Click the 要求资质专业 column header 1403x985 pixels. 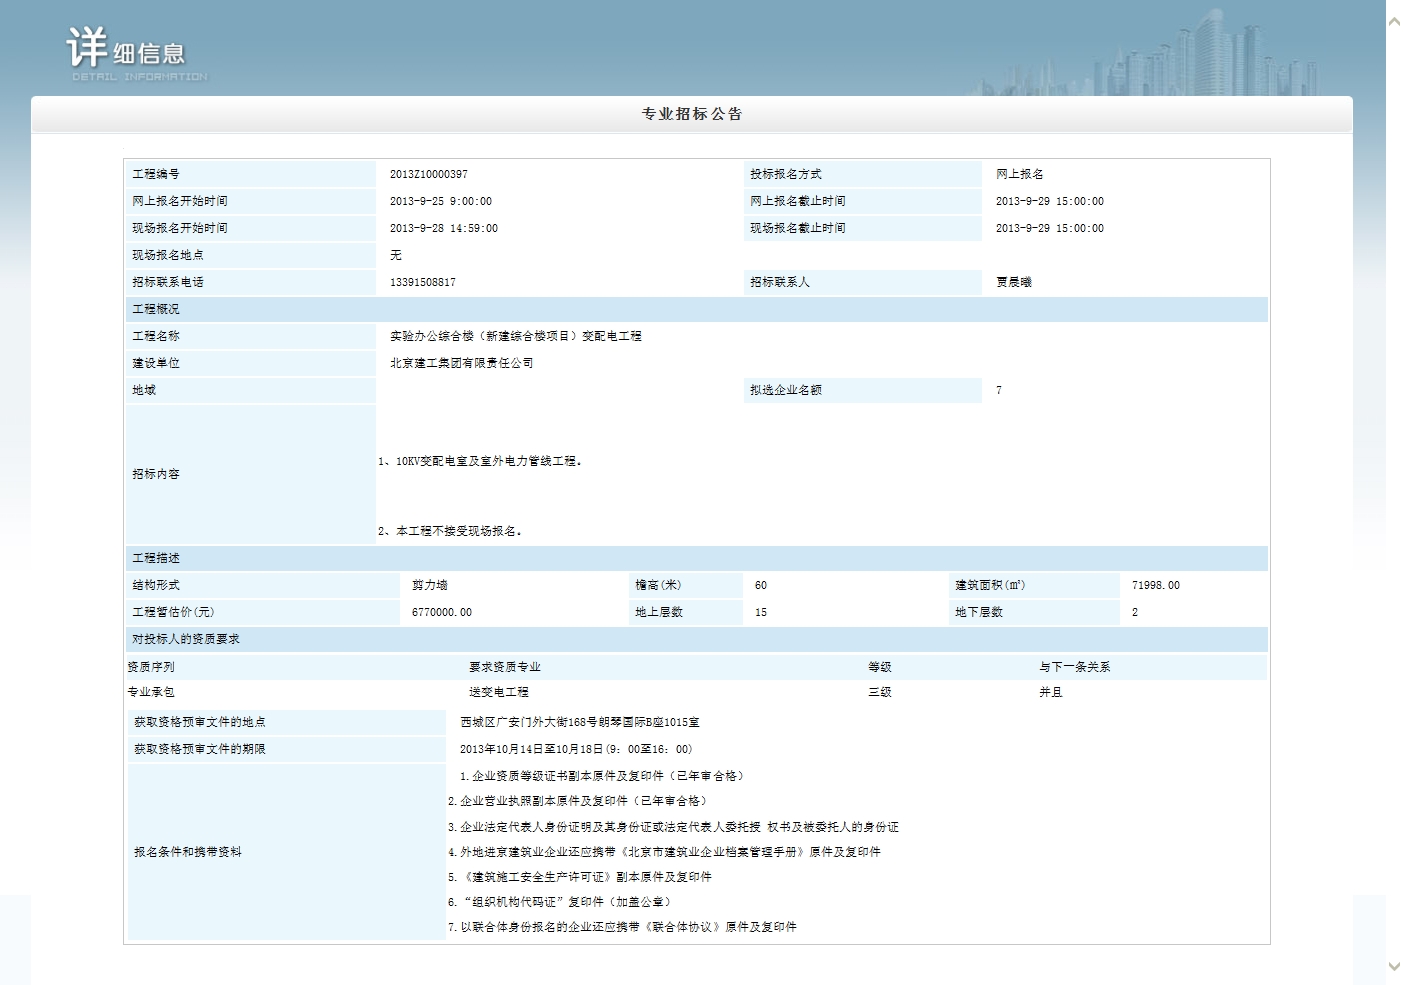pyautogui.click(x=504, y=666)
